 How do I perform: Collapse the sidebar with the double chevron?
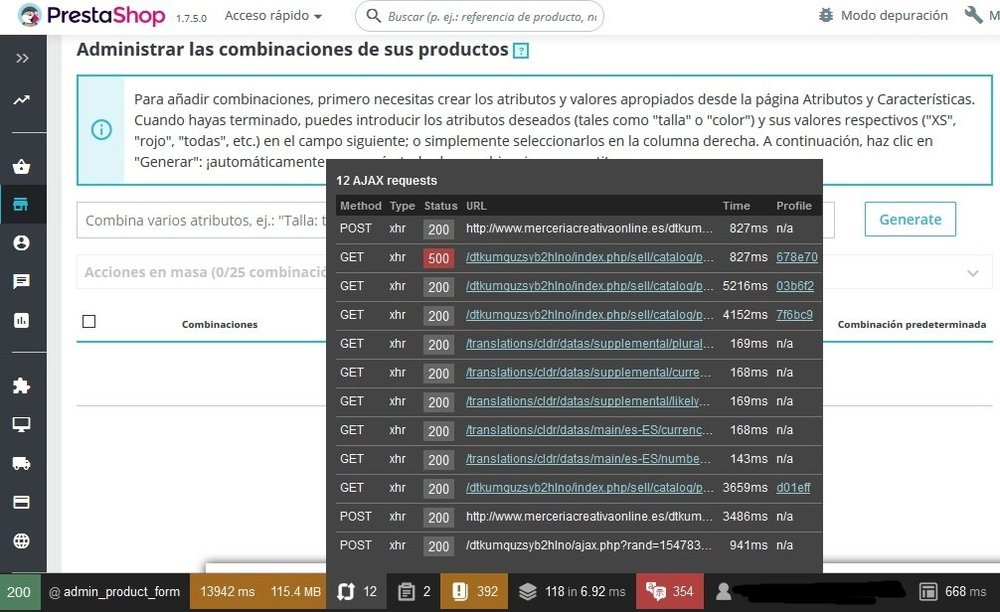coord(22,57)
